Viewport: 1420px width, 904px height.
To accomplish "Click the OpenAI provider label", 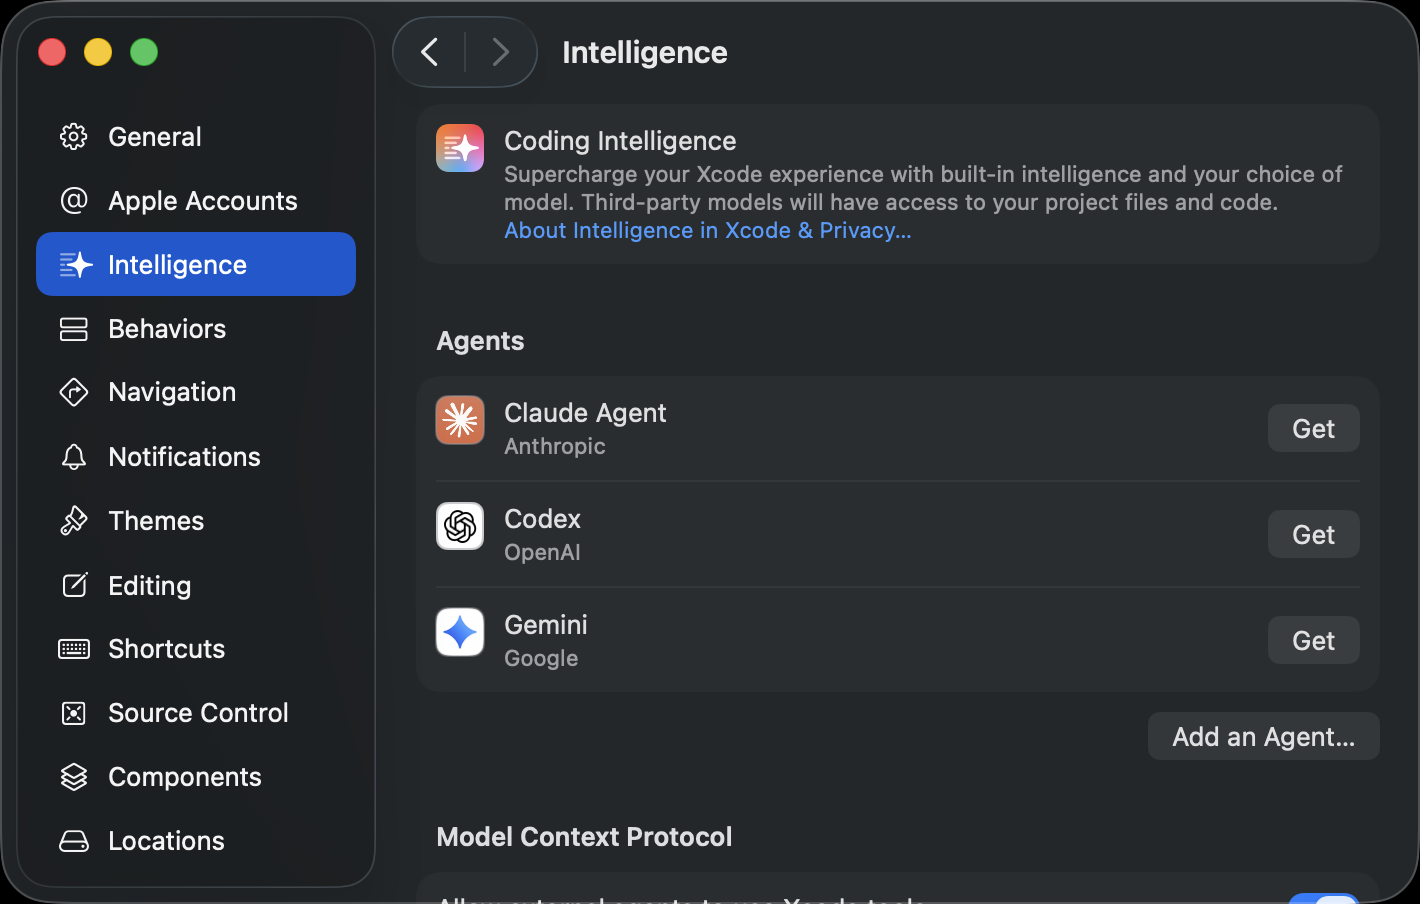I will click(542, 552).
